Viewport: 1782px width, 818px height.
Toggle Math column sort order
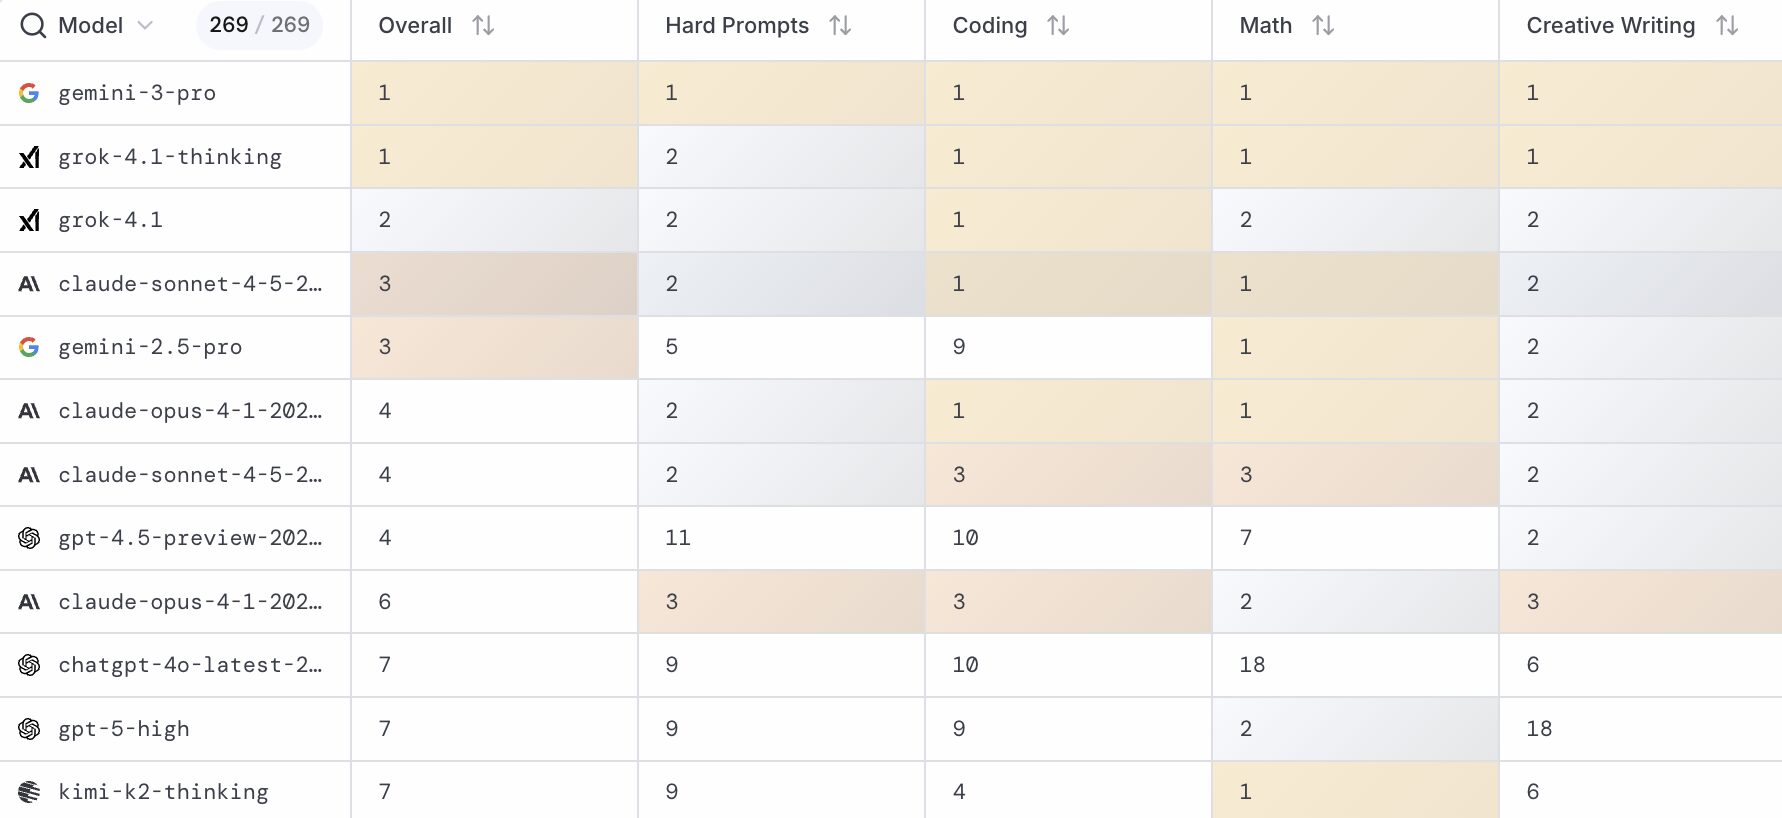point(1323,26)
